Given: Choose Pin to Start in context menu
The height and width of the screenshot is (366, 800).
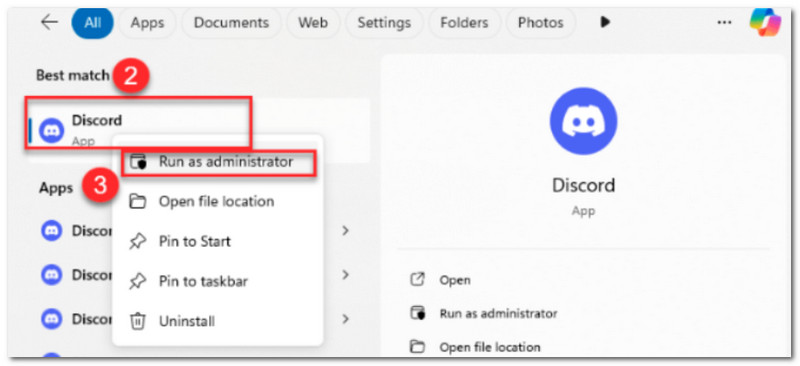Looking at the screenshot, I should pyautogui.click(x=218, y=241).
